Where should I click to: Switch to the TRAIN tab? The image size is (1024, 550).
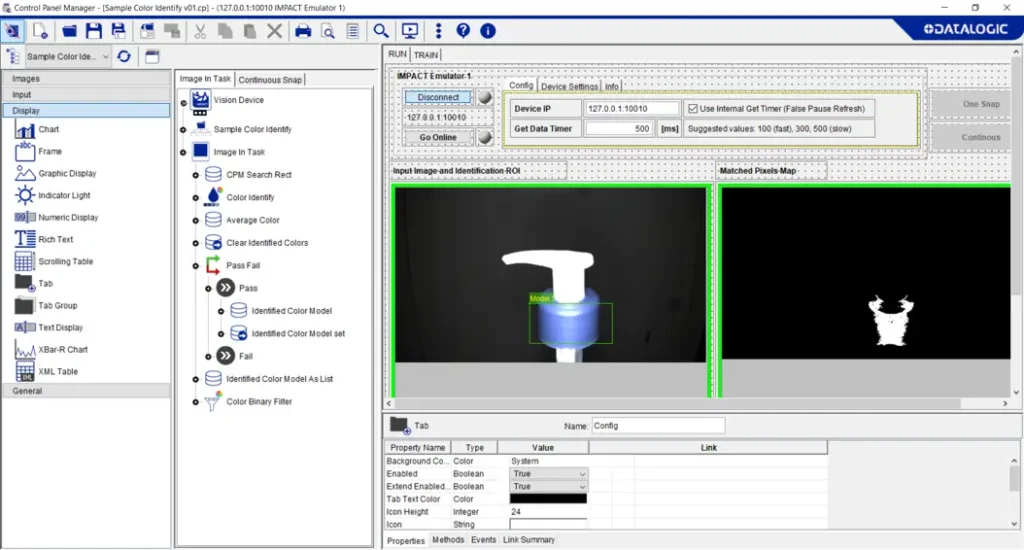[x=426, y=54]
